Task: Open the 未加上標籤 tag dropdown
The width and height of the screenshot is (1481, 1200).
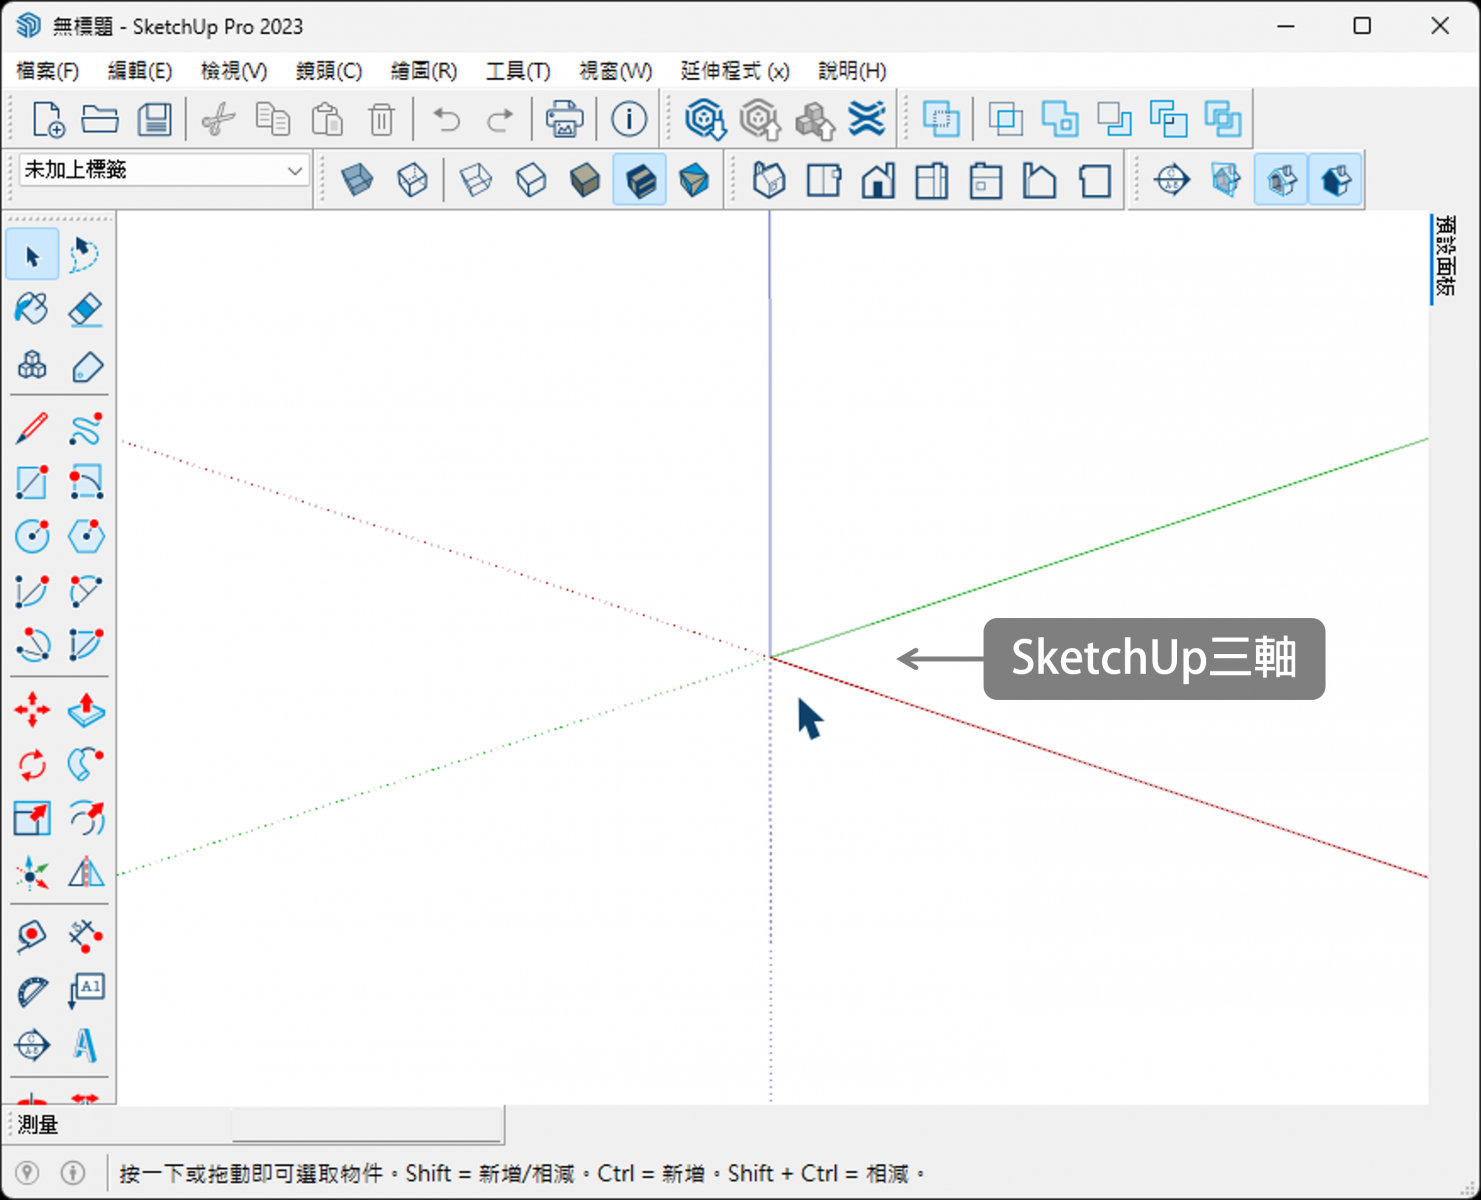Action: 163,170
